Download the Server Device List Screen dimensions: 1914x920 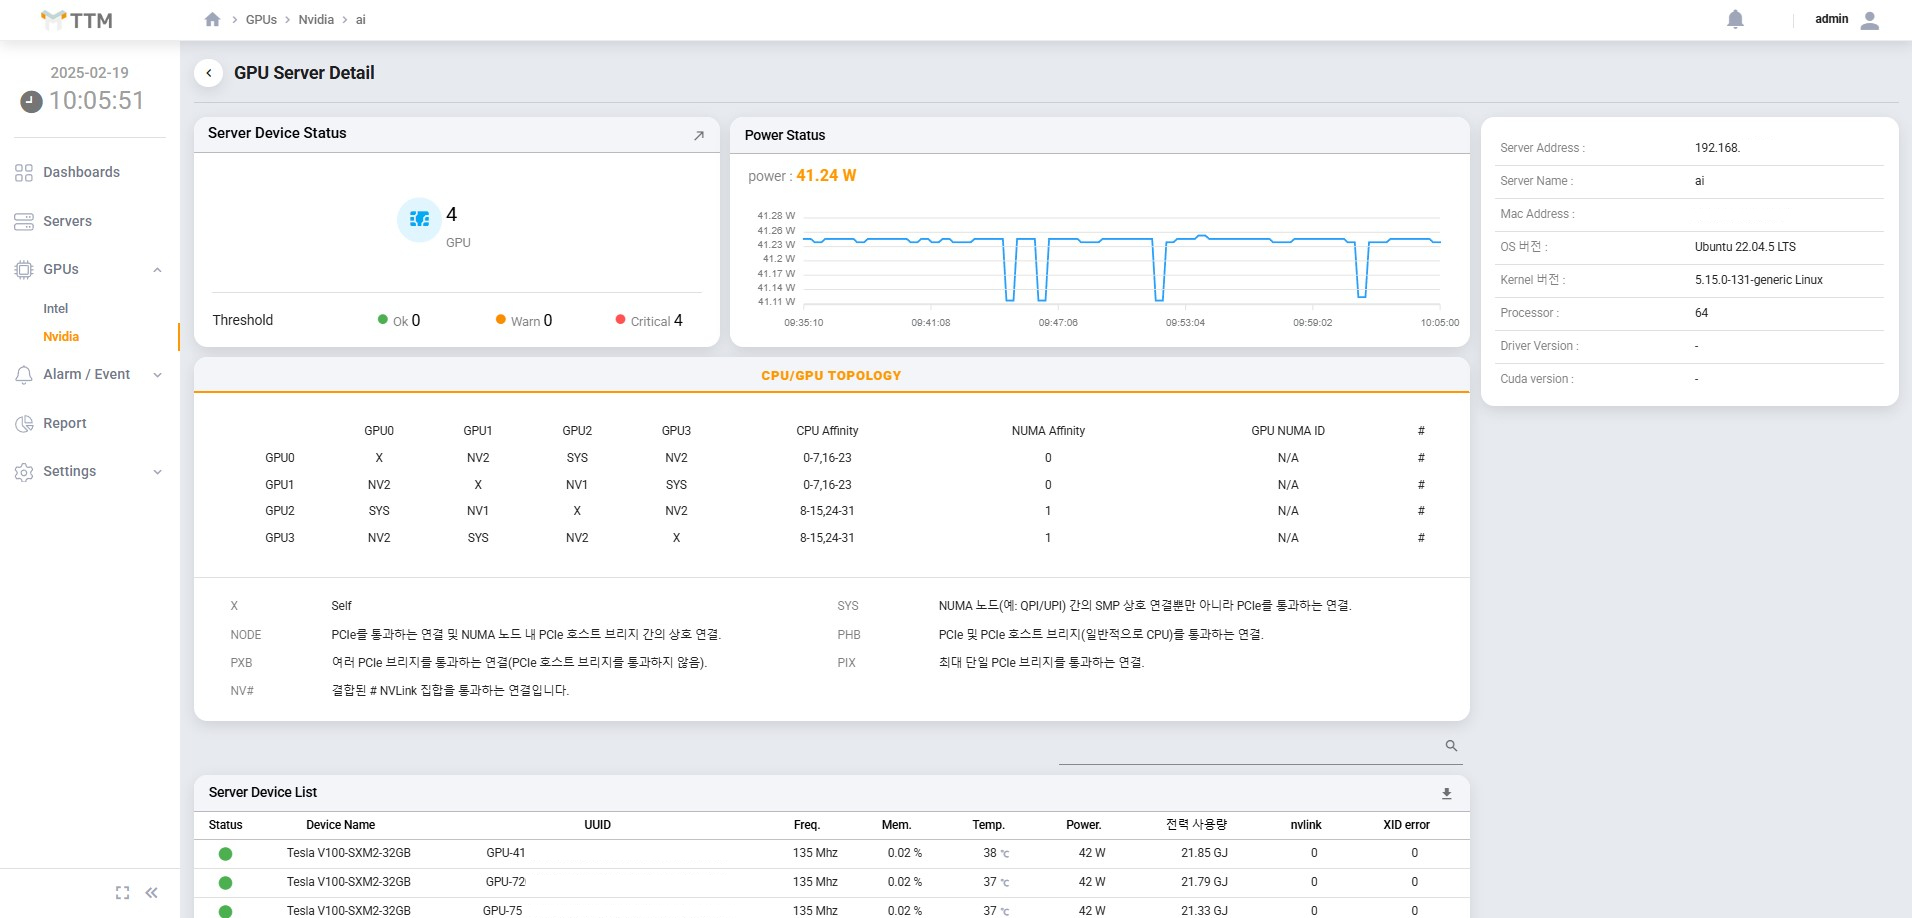pyautogui.click(x=1446, y=794)
